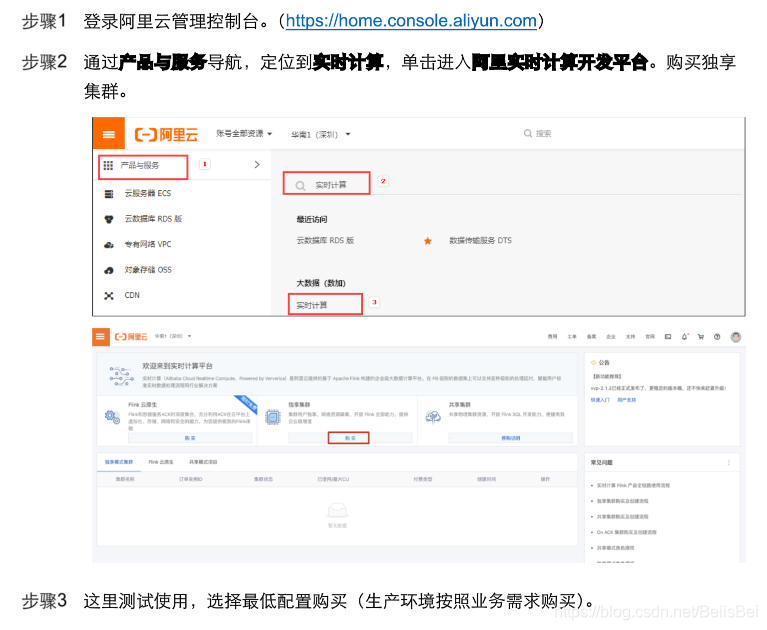Screen dimensions: 767x630
Task: Open the notification bell icon
Action: pos(684,337)
